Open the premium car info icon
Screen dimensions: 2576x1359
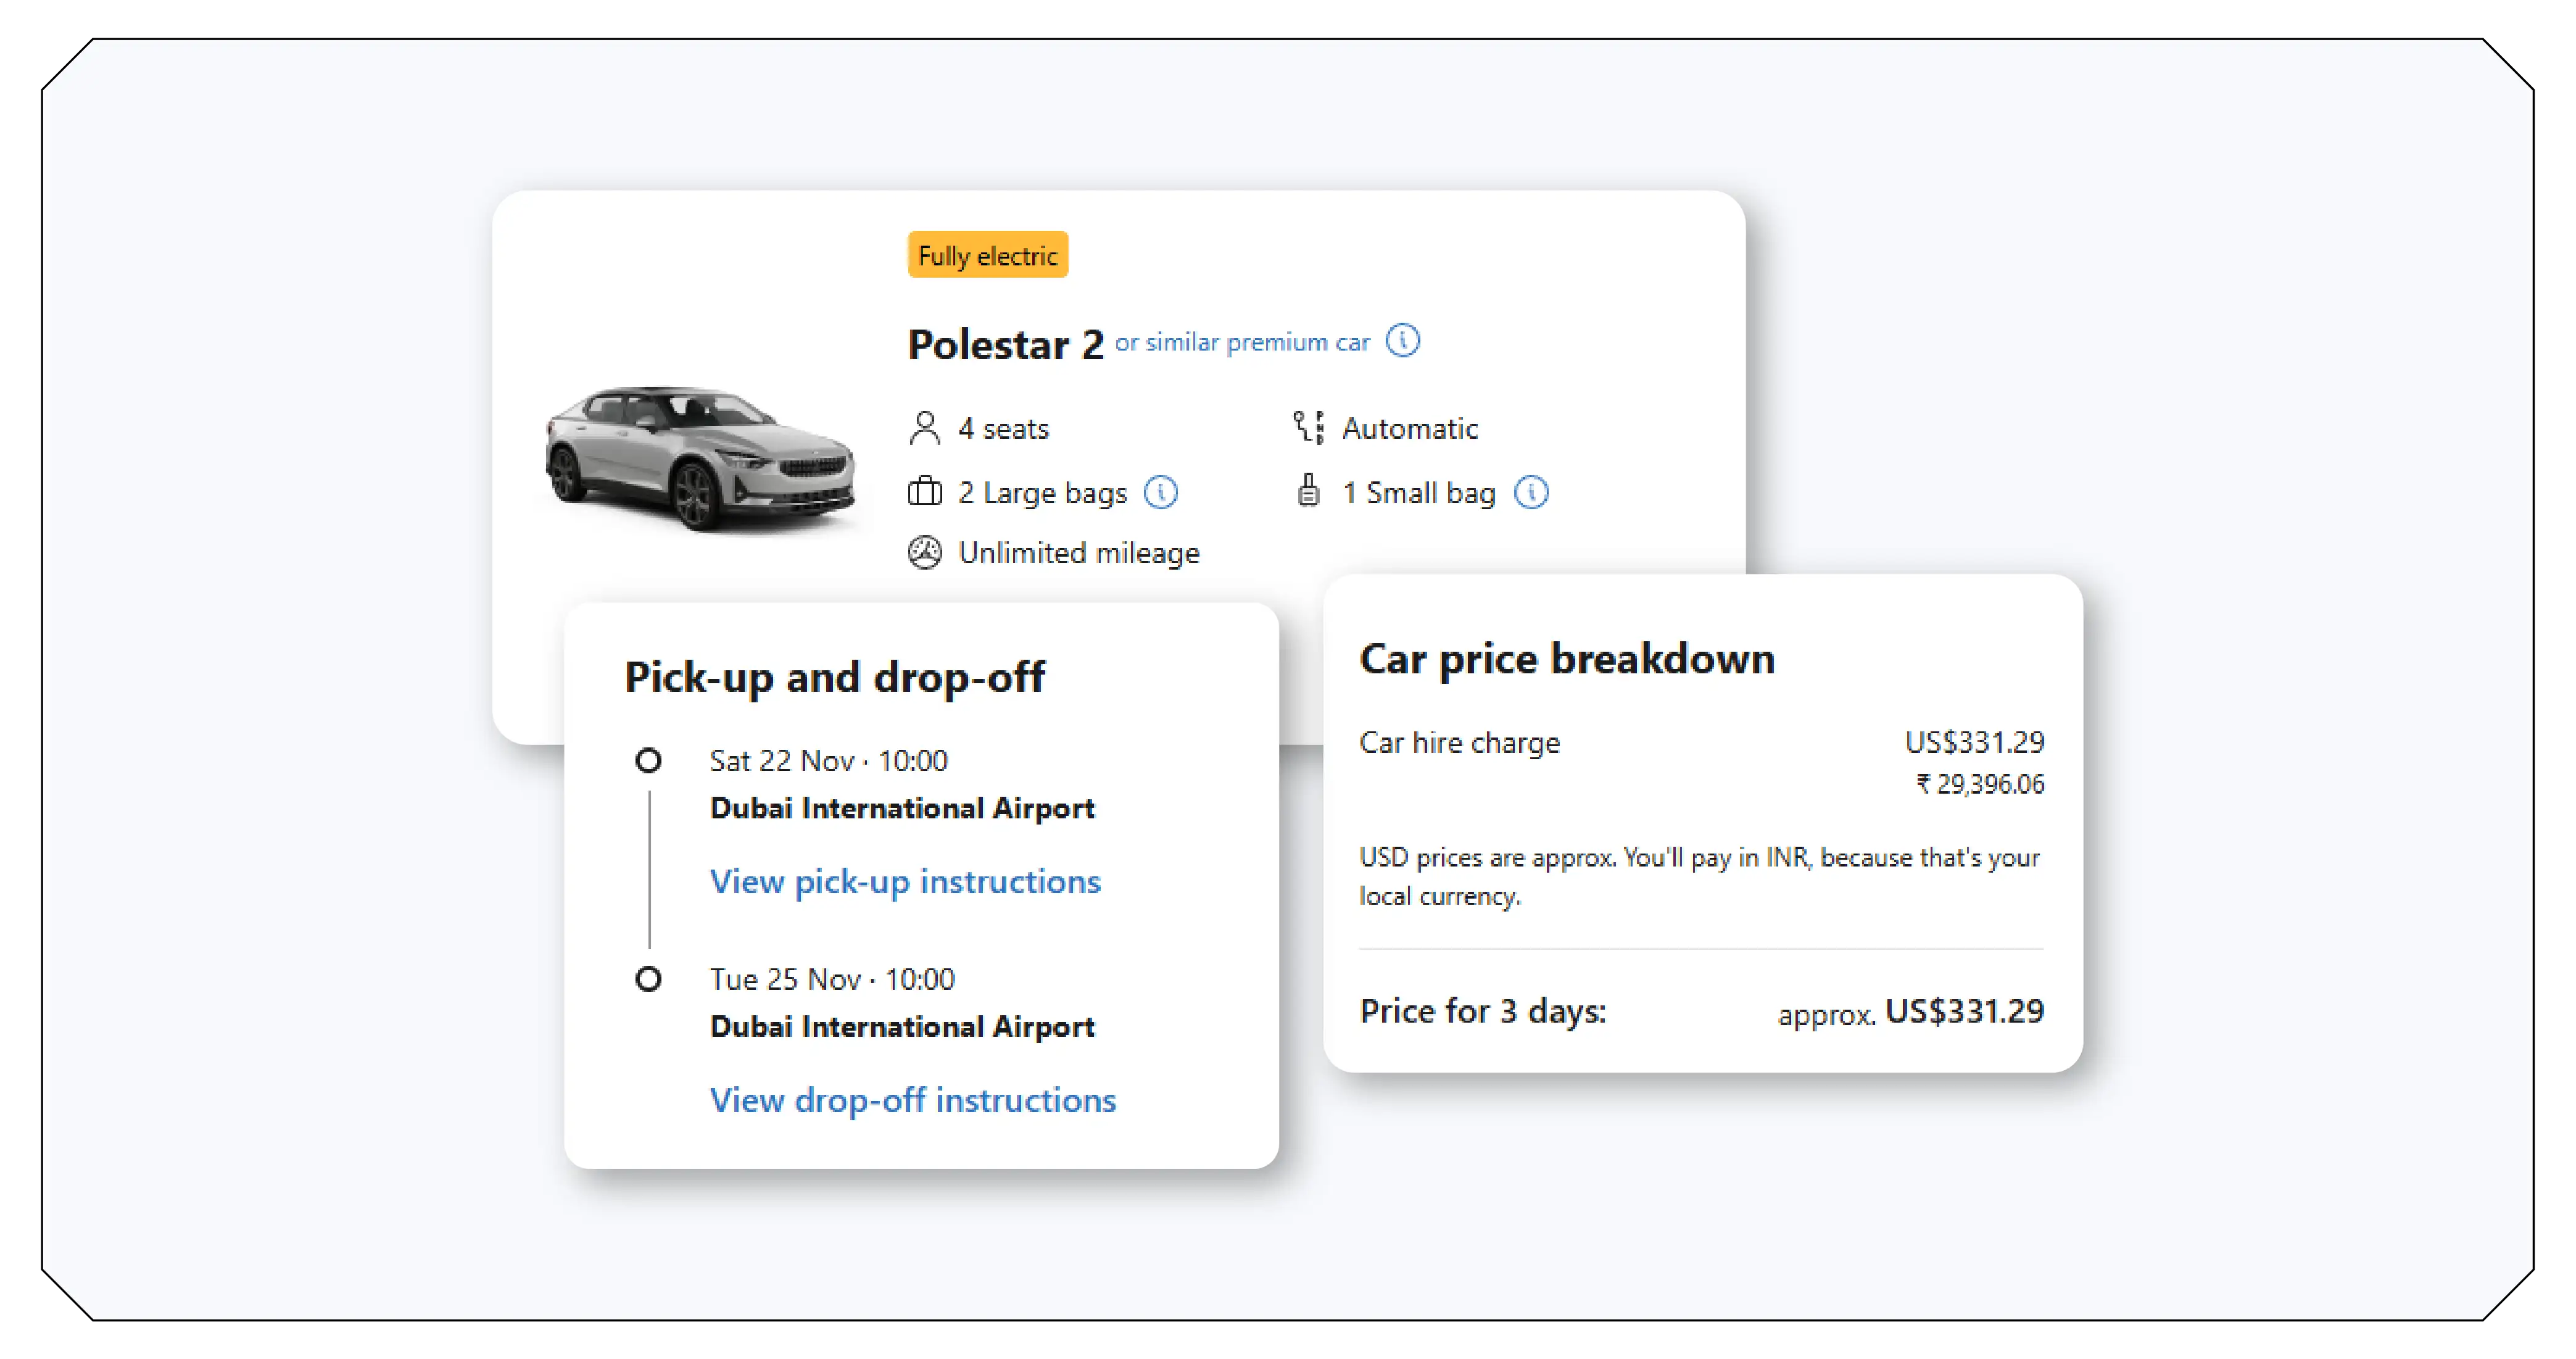(x=1404, y=341)
